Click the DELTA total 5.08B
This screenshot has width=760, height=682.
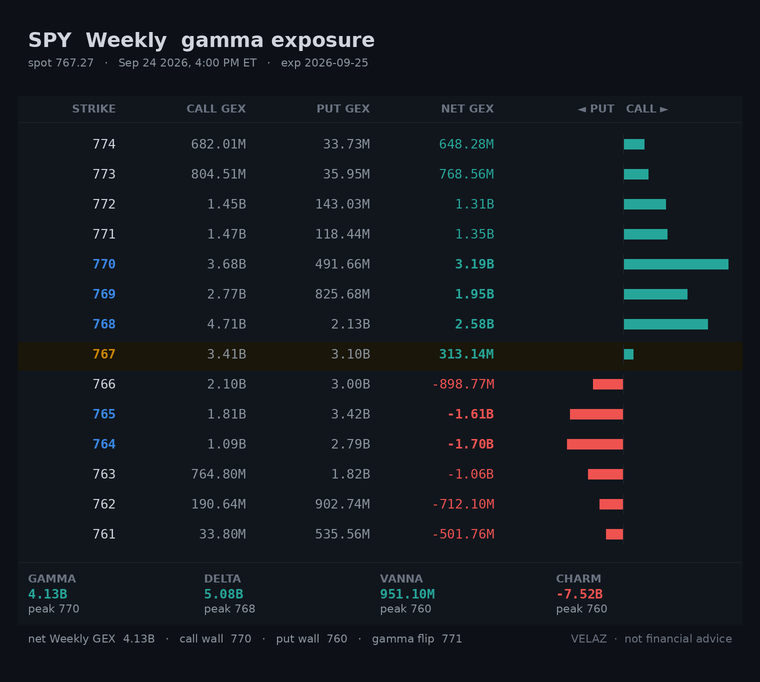(223, 594)
